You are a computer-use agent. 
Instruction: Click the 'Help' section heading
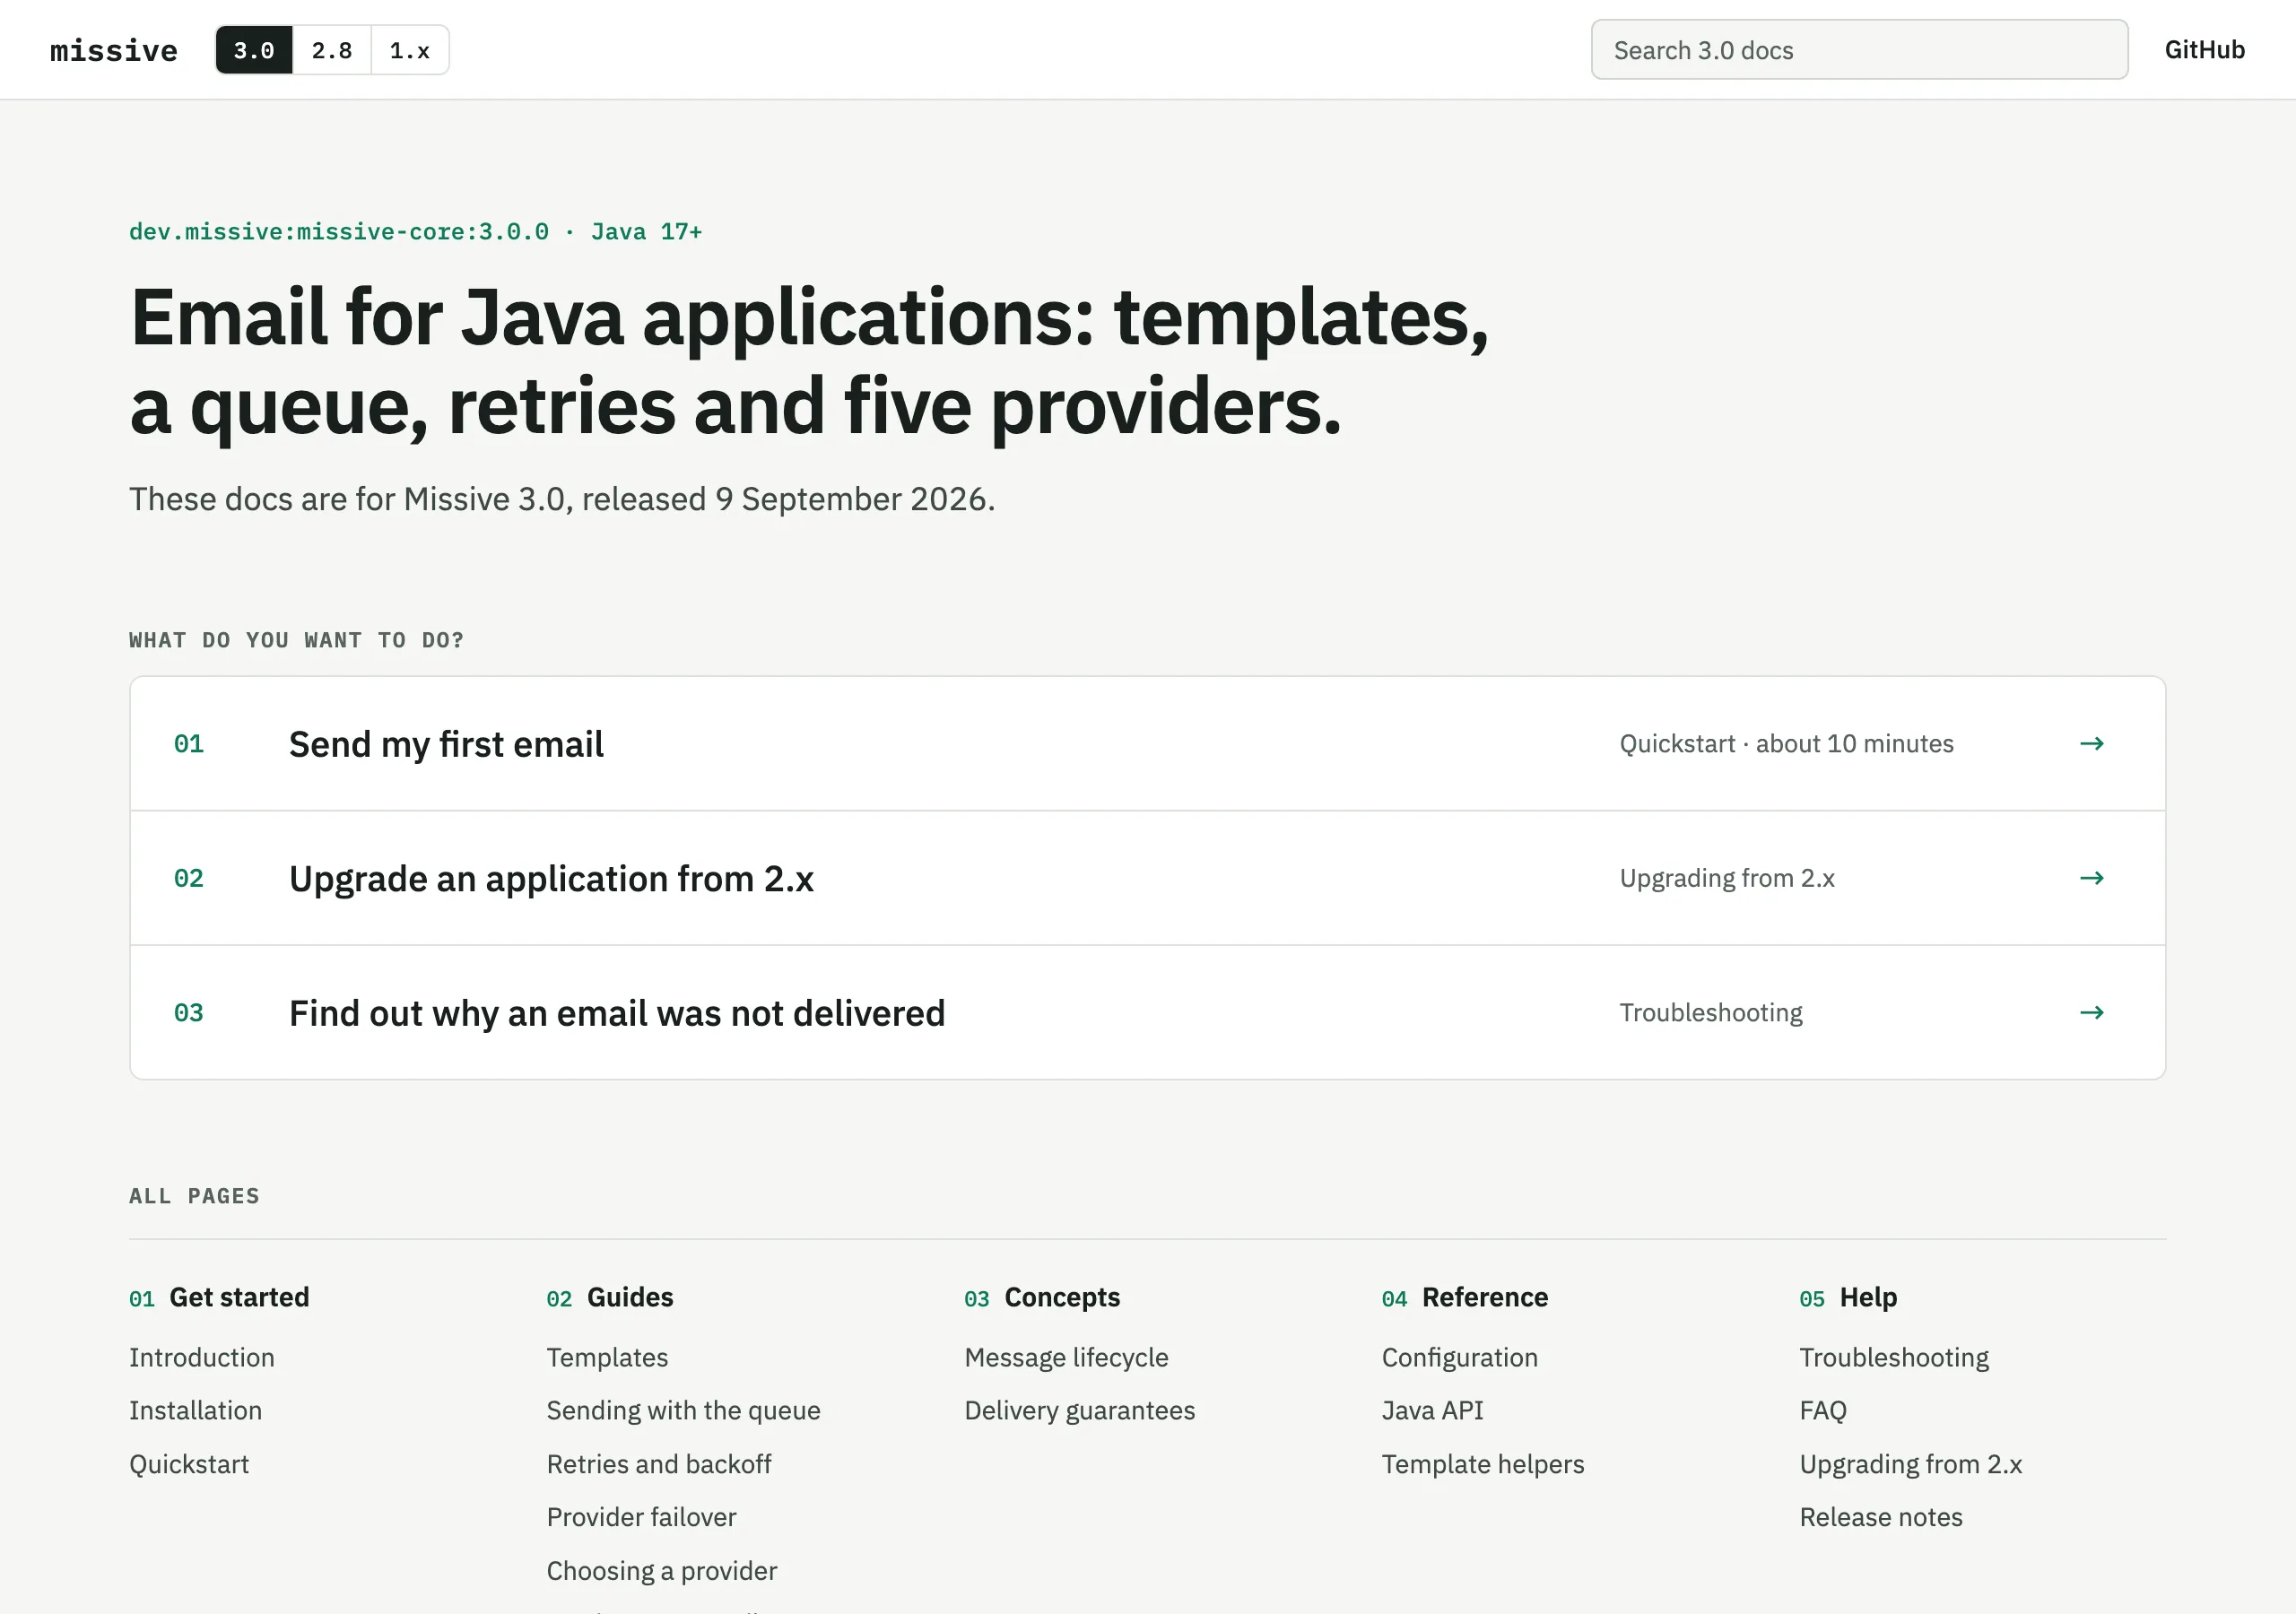(x=1868, y=1297)
